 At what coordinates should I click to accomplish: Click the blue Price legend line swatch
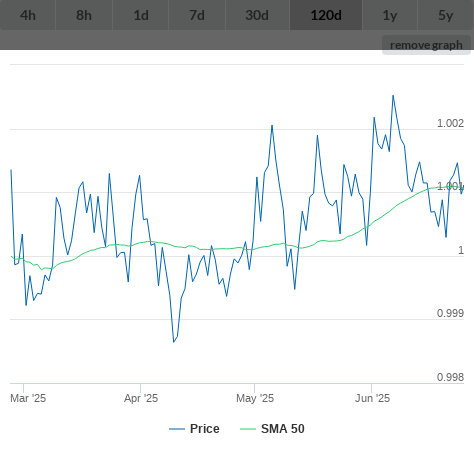point(177,429)
